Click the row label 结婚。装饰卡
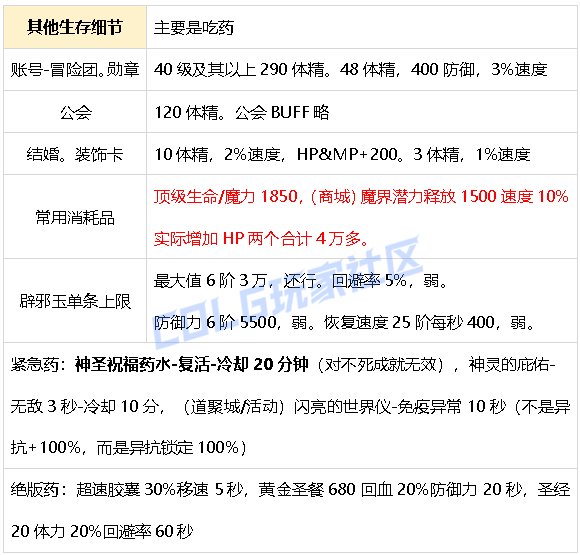The width and height of the screenshot is (580, 555). 75,154
